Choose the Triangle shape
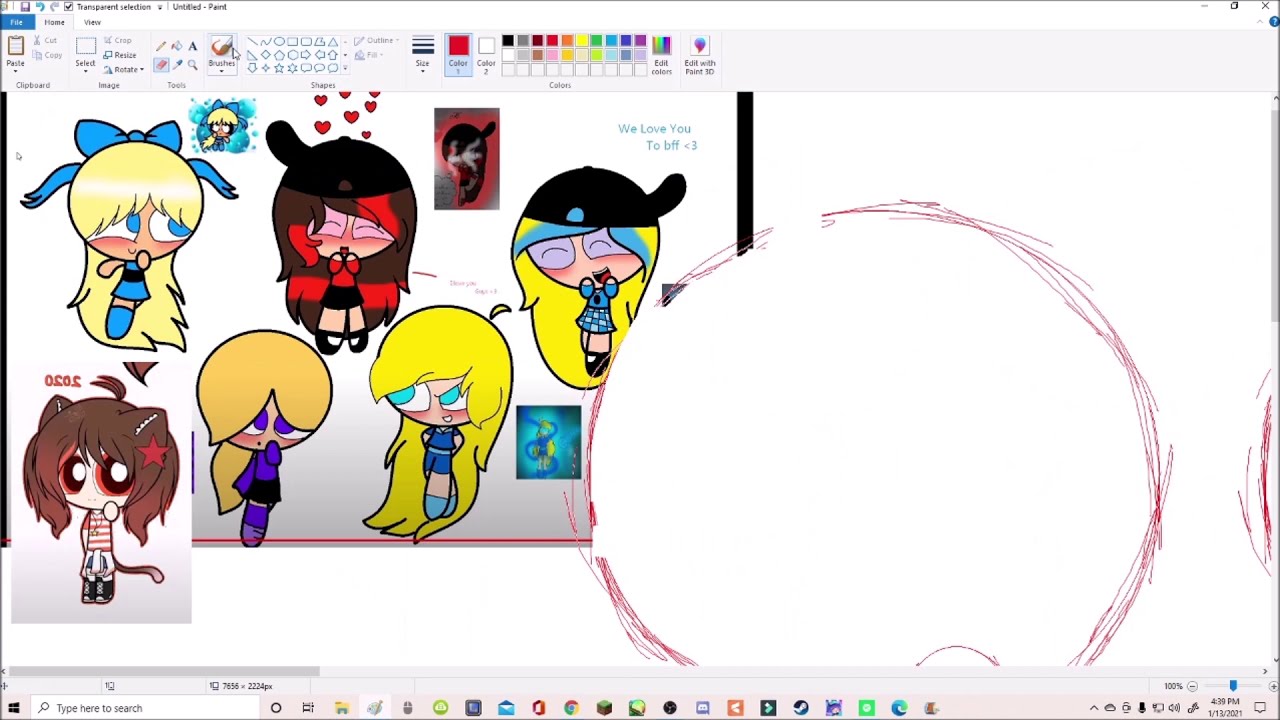The height and width of the screenshot is (720, 1280). coord(333,41)
